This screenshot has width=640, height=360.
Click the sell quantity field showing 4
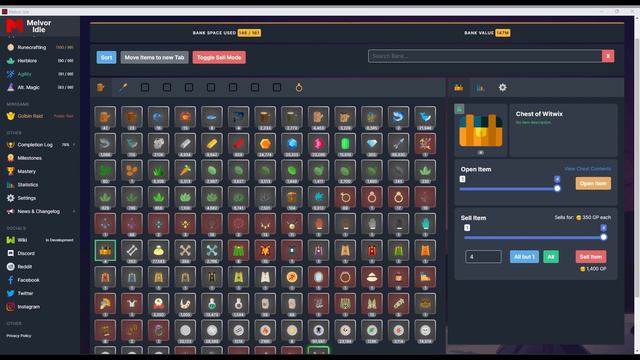click(x=483, y=257)
